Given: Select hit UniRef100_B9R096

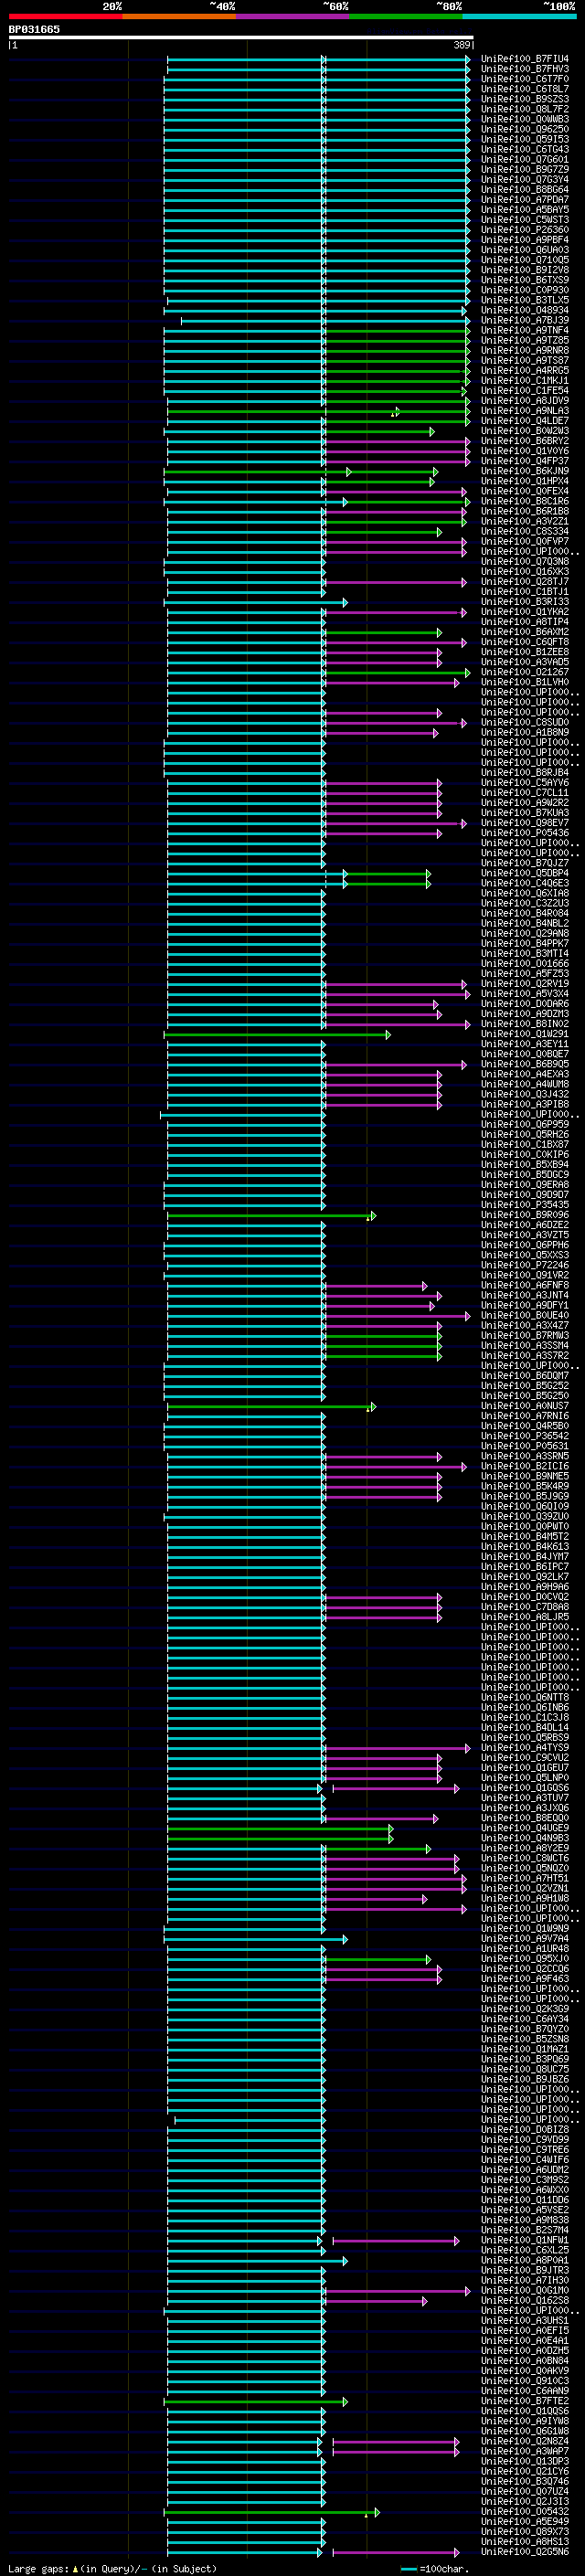Looking at the screenshot, I should tap(524, 1215).
